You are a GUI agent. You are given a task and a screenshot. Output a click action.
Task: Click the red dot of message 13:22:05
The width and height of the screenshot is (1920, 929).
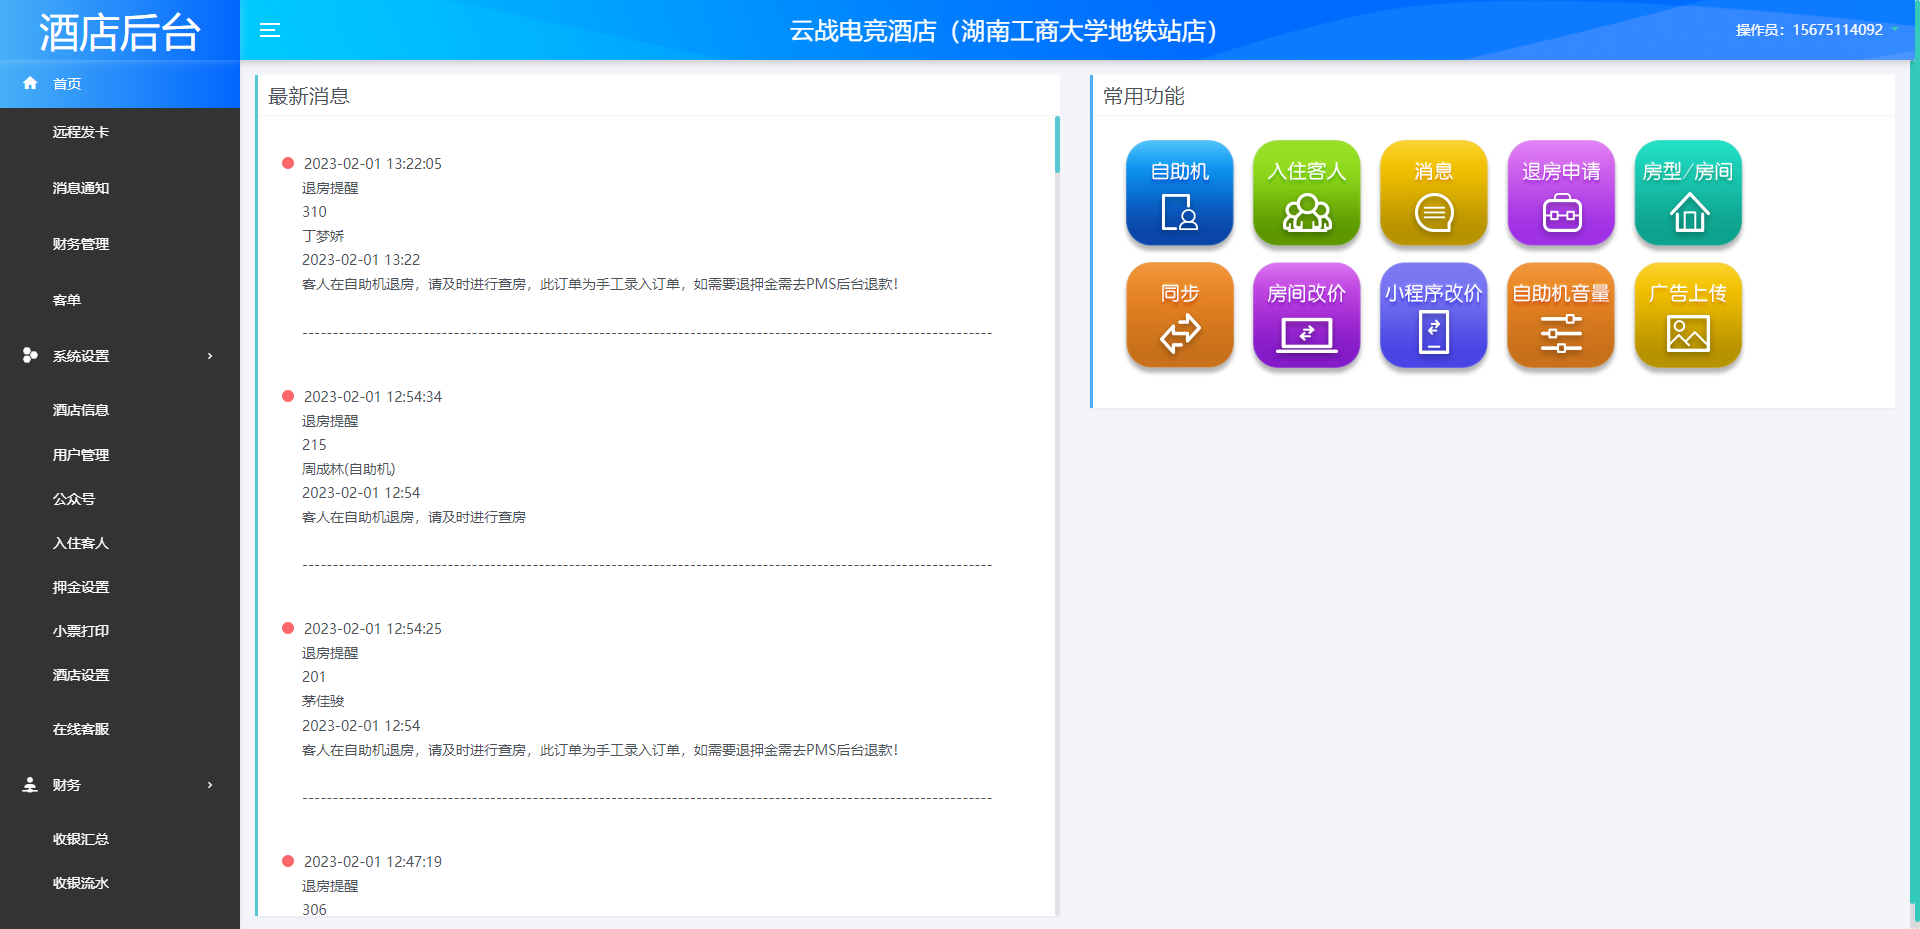(288, 163)
